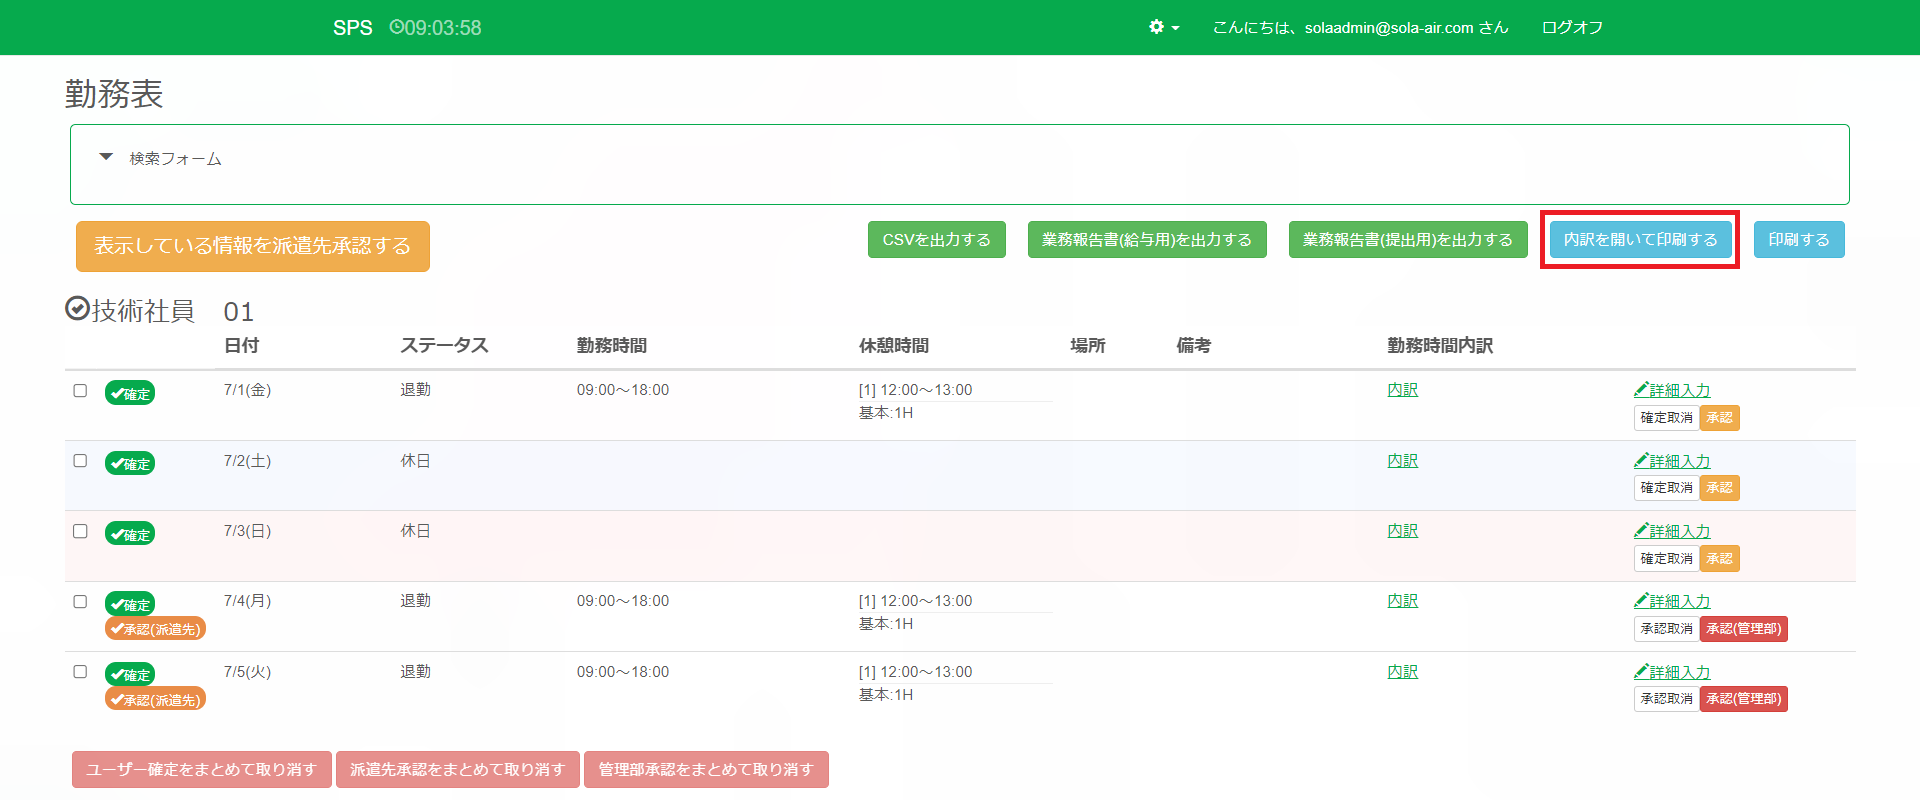Click pencil icon for 7/5 detail entry

pos(1641,671)
